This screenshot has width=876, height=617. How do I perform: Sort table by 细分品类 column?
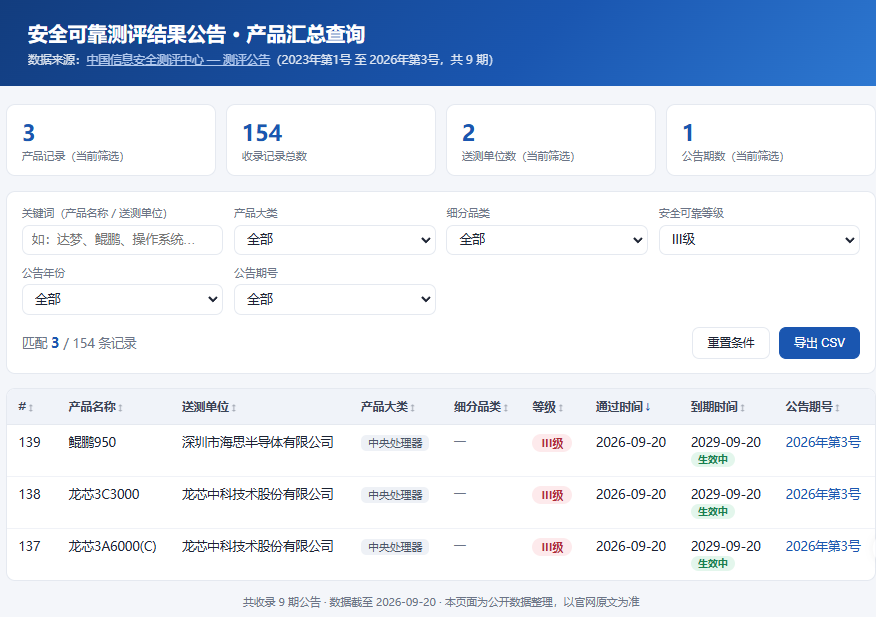click(x=481, y=407)
